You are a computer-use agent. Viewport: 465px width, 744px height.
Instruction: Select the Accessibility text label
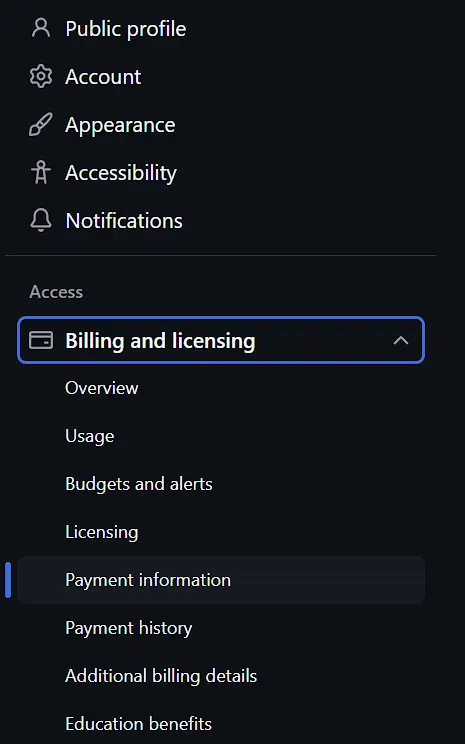(x=121, y=173)
